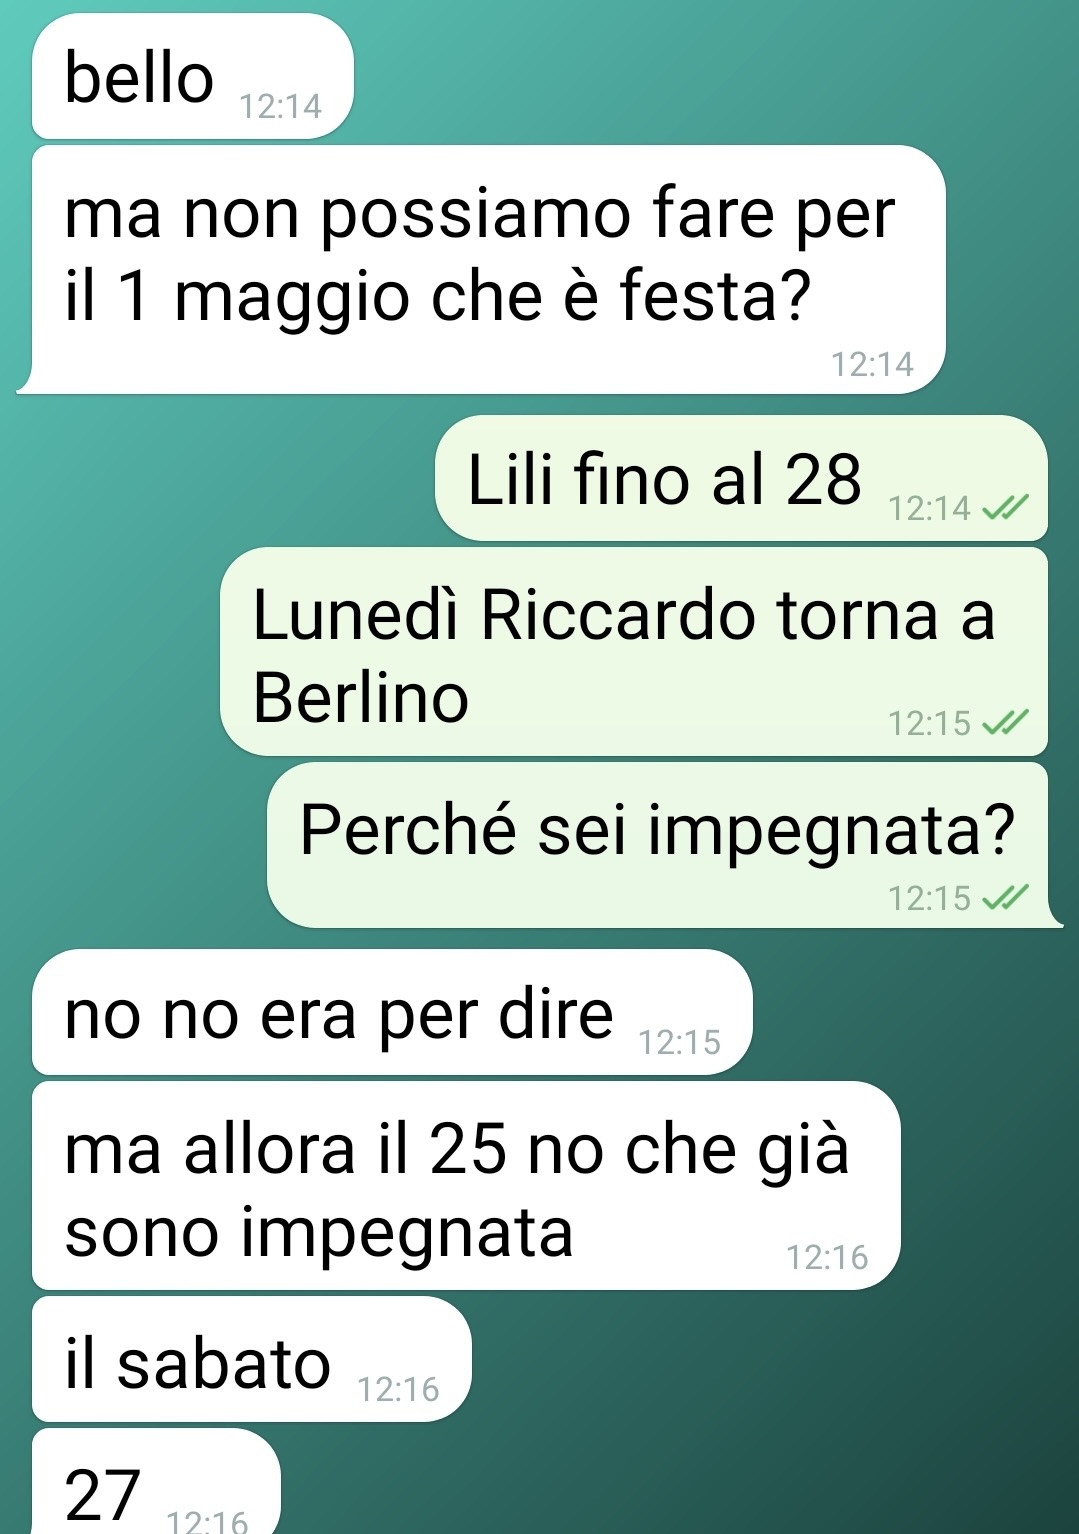Select the 'no no era per dire' message
Viewport: 1079px width, 1534px height.
click(x=392, y=1013)
